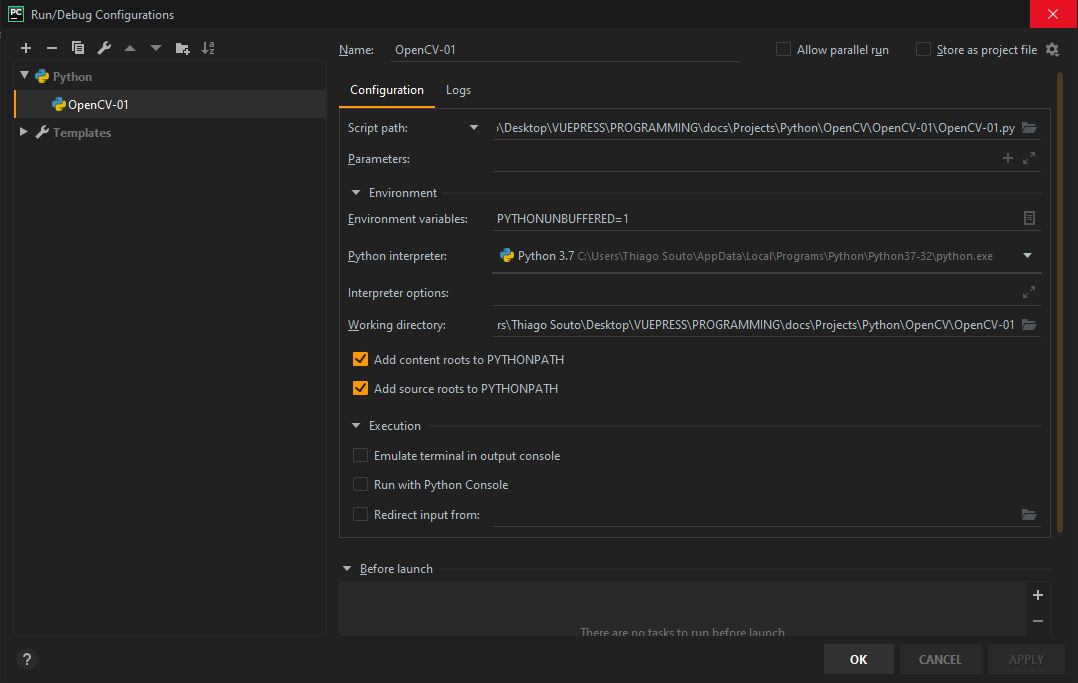This screenshot has width=1078, height=683.
Task: Enable Emulate terminal in output console
Action: point(360,455)
